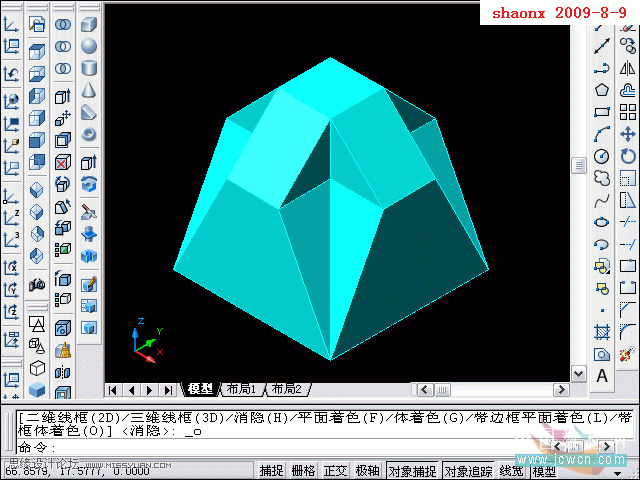Image resolution: width=640 pixels, height=480 pixels.
Task: Go to previous layout tab button
Action: pyautogui.click(x=131, y=390)
